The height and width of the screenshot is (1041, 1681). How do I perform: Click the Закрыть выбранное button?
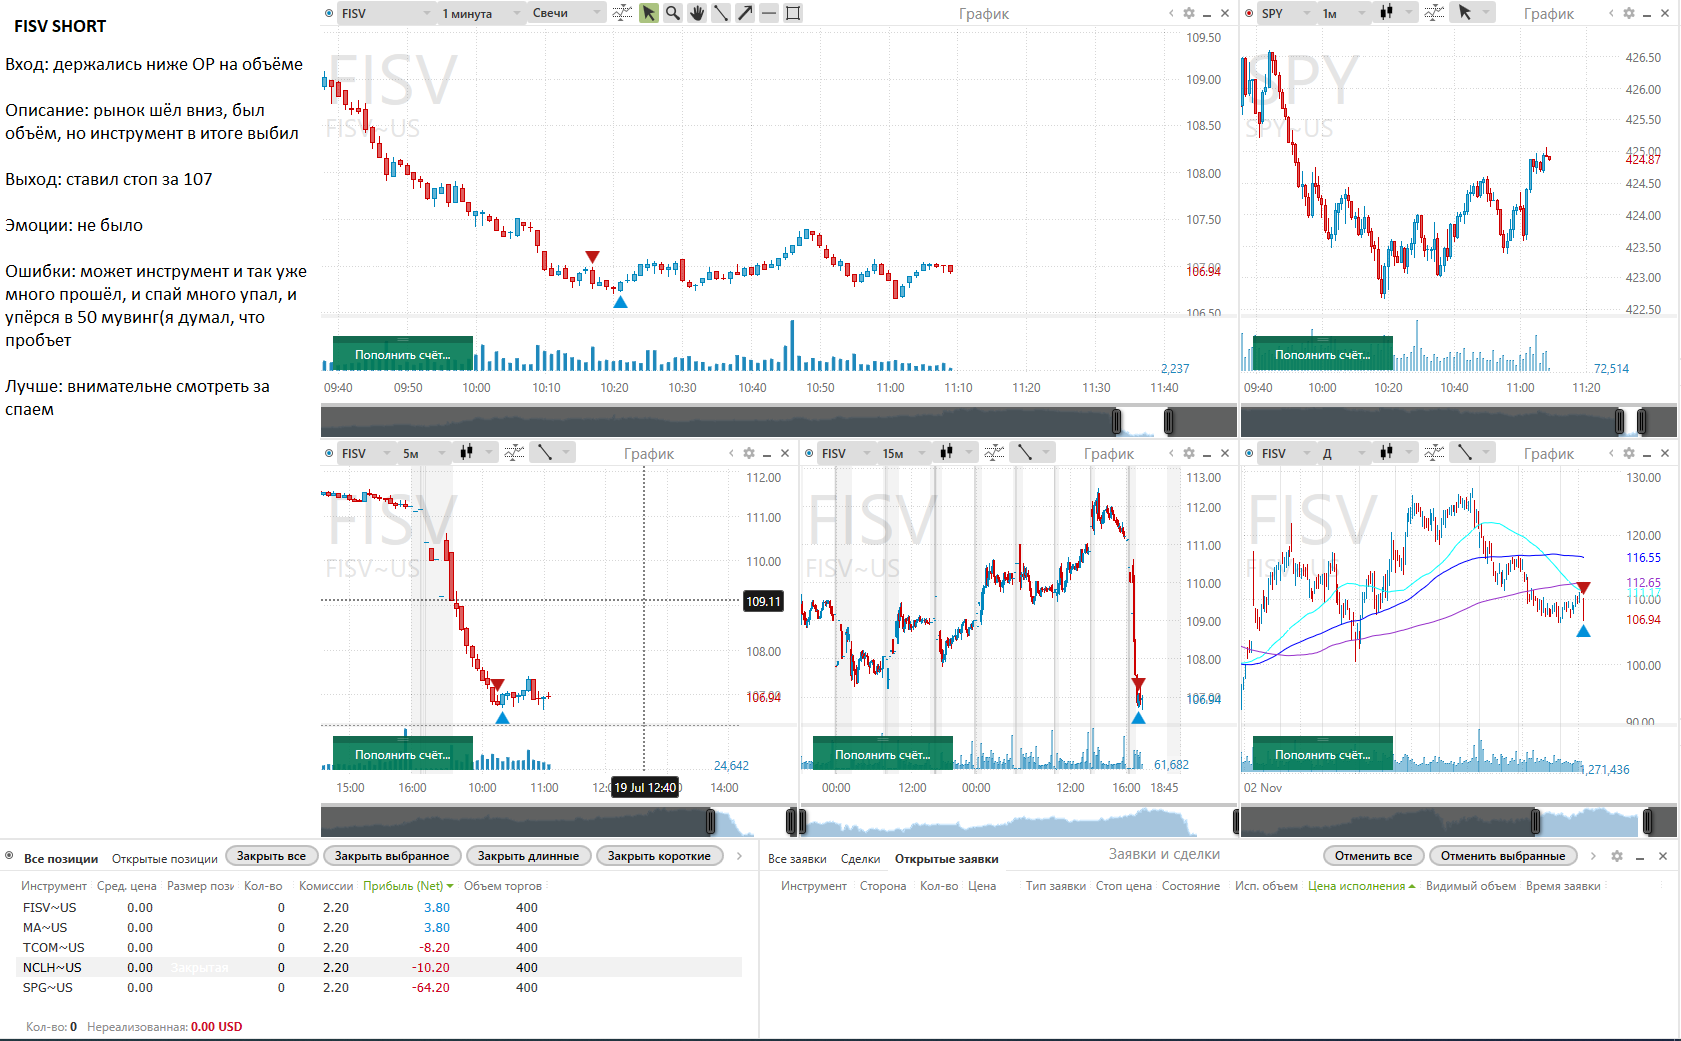tap(392, 856)
